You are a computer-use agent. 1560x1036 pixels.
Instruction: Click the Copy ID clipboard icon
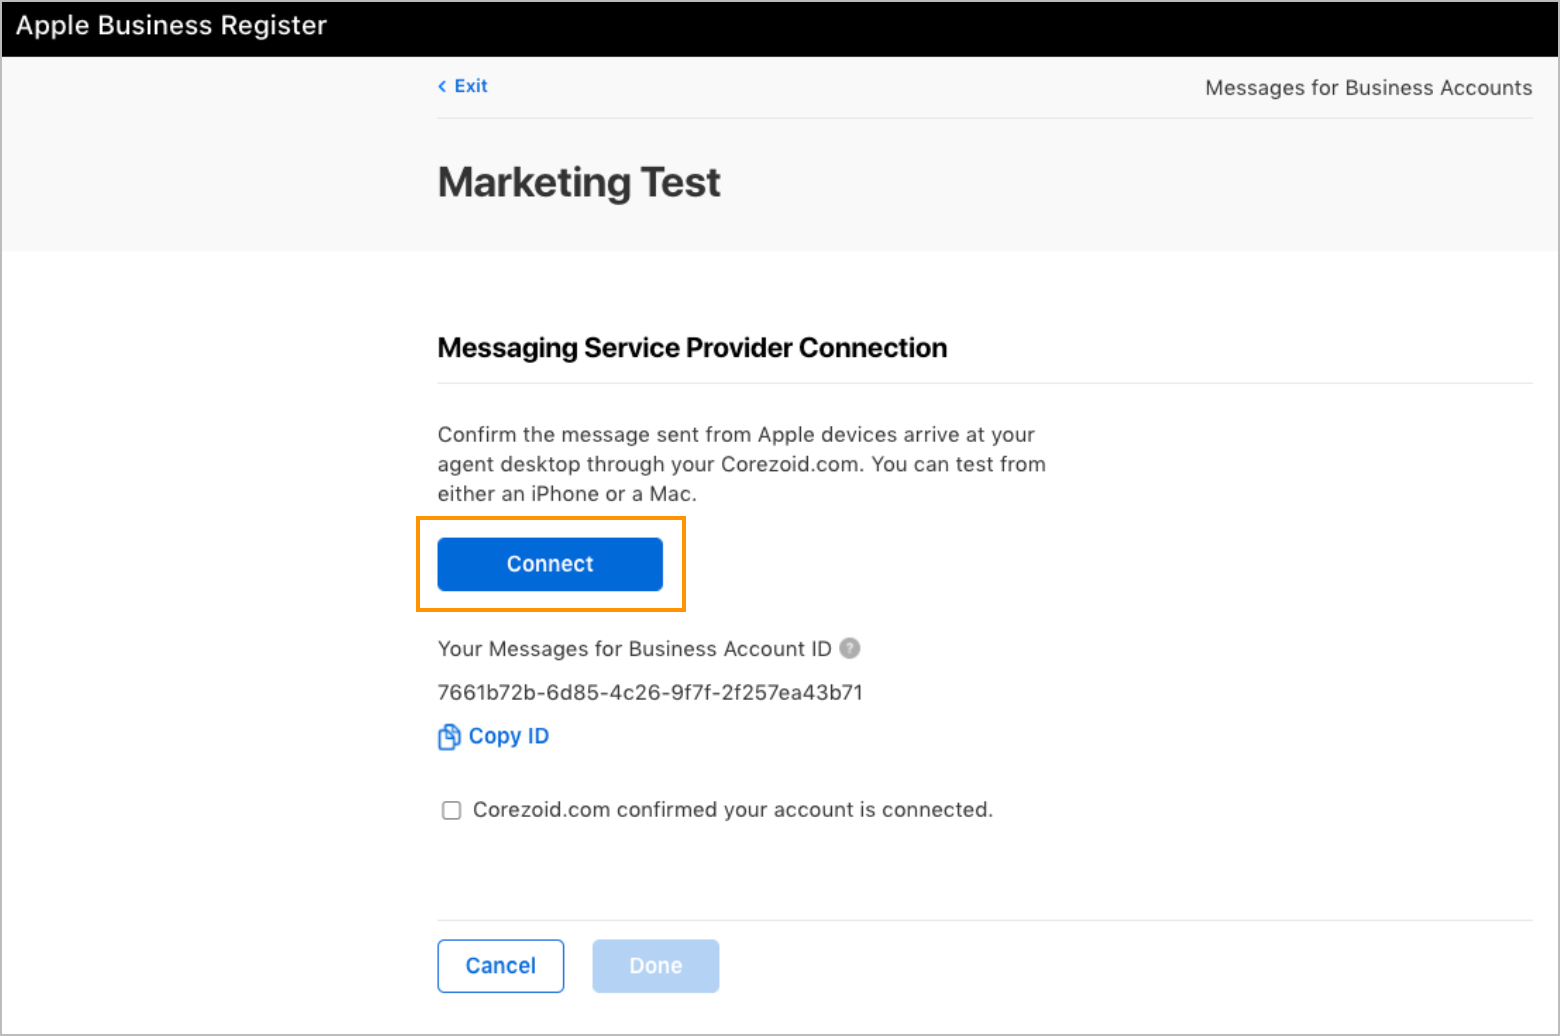tap(449, 737)
